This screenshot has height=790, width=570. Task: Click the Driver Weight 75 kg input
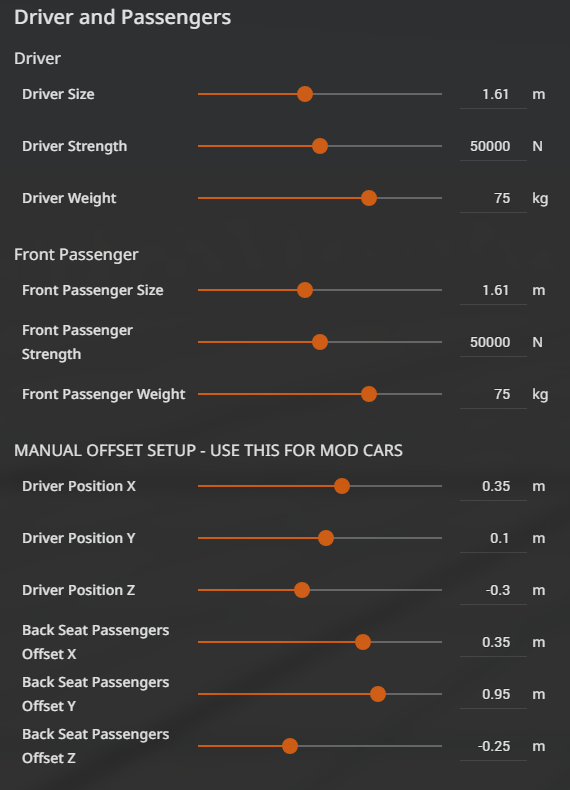(x=493, y=199)
